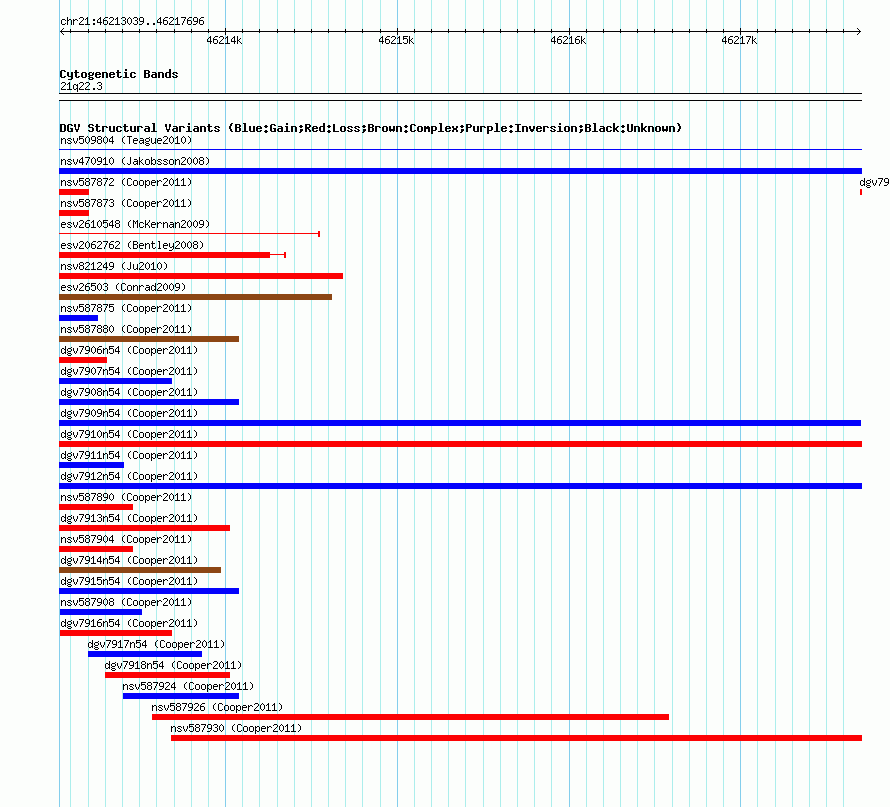Click nsv587875 (Cooper2011) label

pyautogui.click(x=126, y=308)
